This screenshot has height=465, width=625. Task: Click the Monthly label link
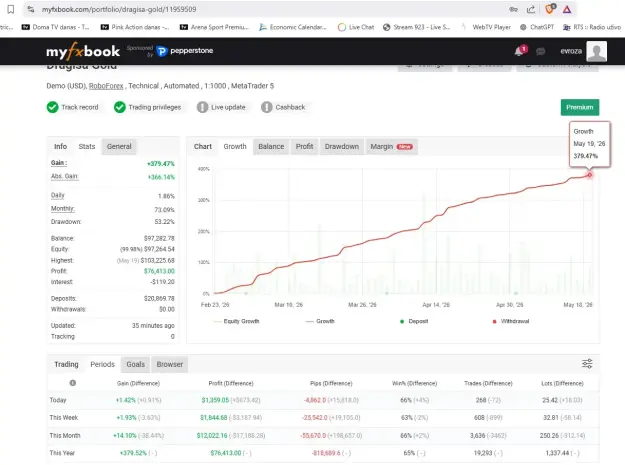63,209
